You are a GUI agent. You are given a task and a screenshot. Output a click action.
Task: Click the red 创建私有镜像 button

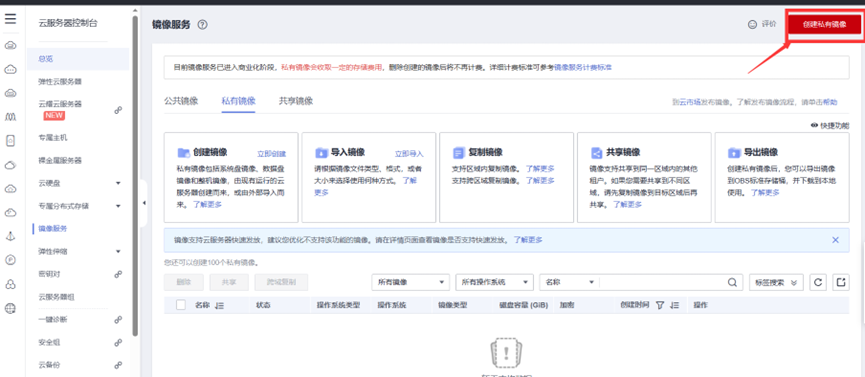[x=824, y=25]
